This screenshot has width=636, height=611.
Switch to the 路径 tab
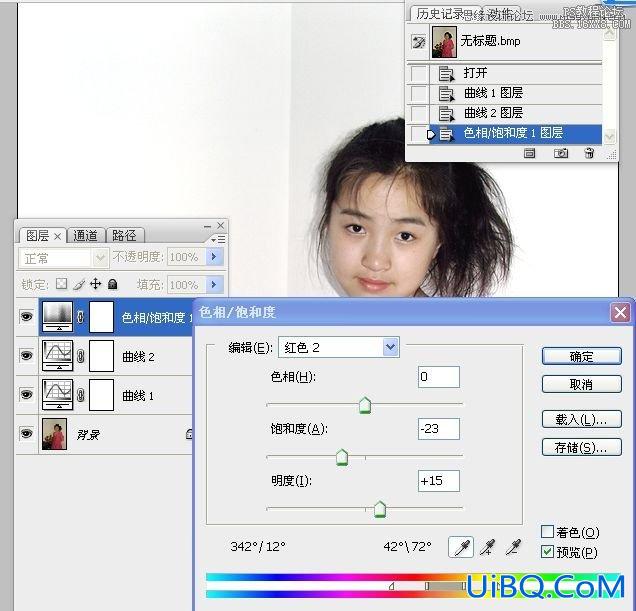124,236
